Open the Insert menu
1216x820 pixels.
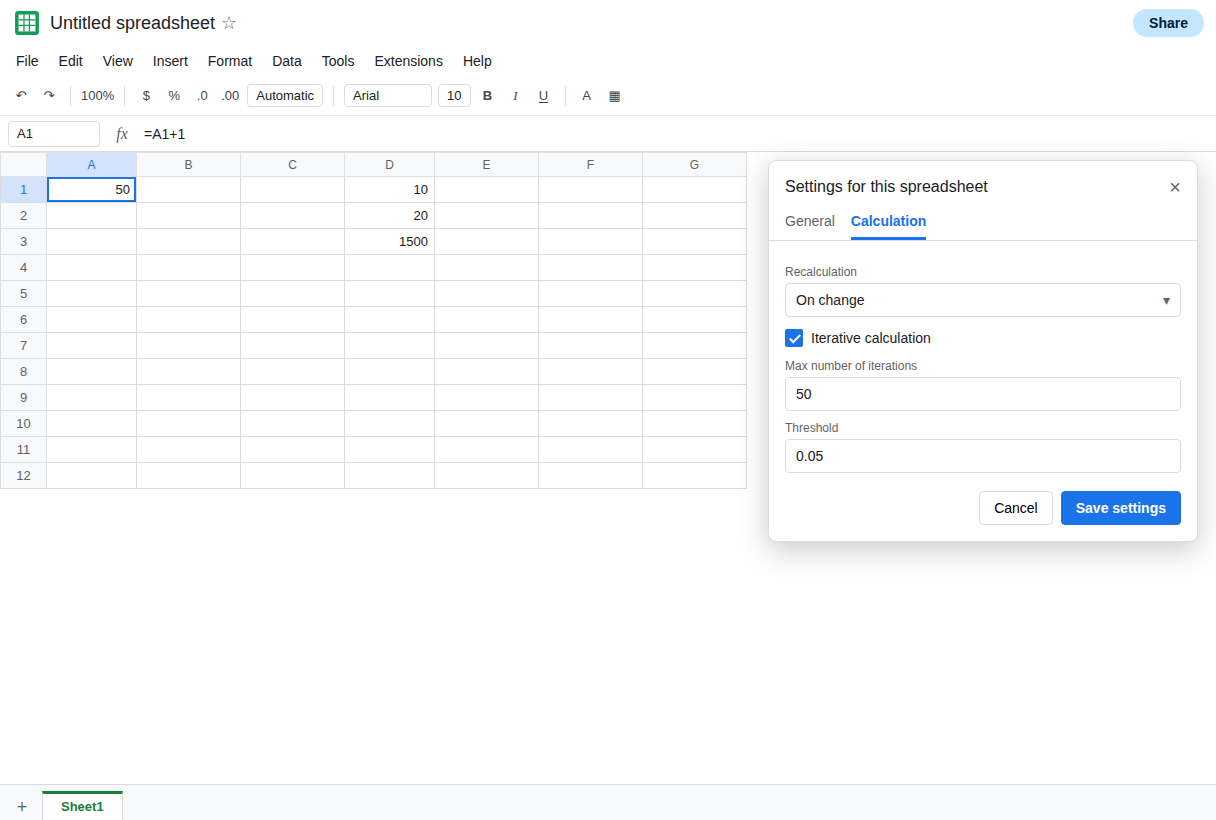170,61
